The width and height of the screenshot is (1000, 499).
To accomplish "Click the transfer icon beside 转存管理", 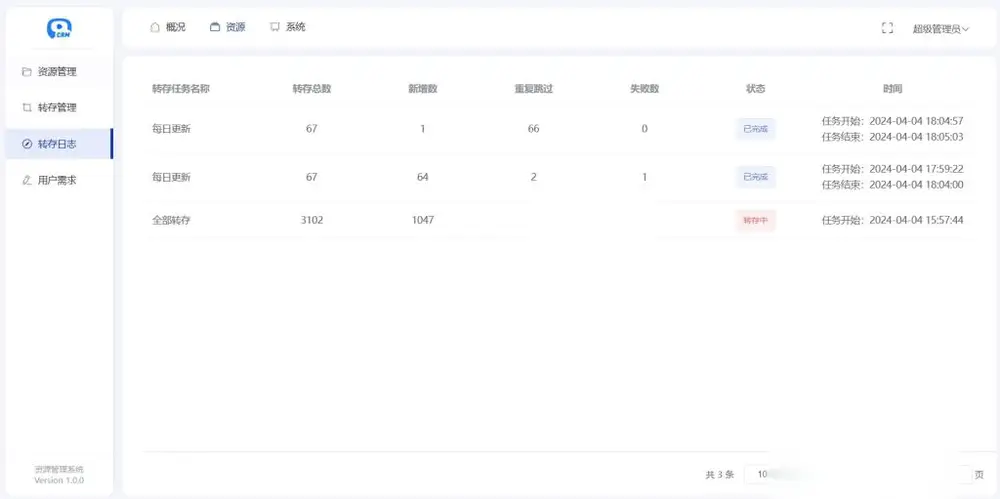I will point(27,108).
